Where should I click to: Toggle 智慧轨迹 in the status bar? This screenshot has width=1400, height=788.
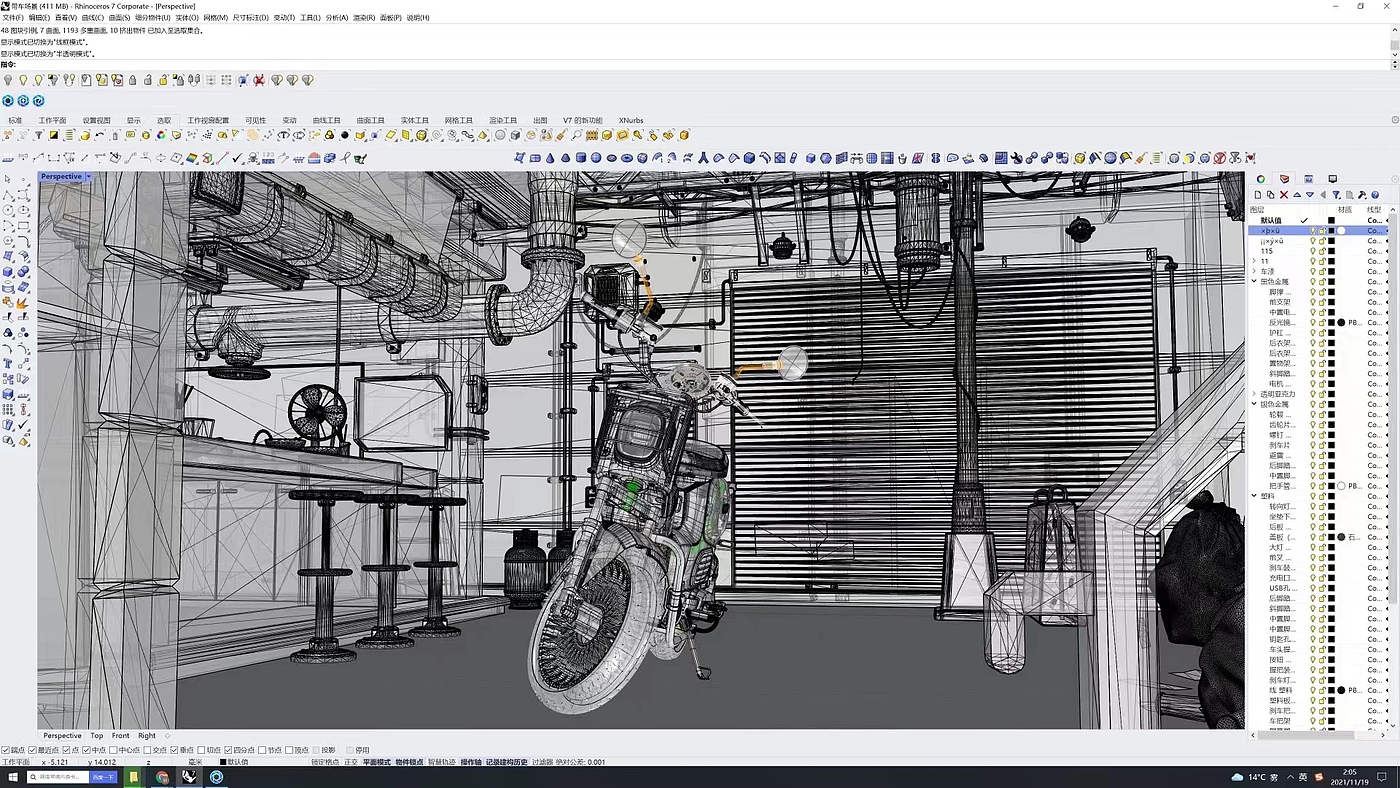coord(441,762)
